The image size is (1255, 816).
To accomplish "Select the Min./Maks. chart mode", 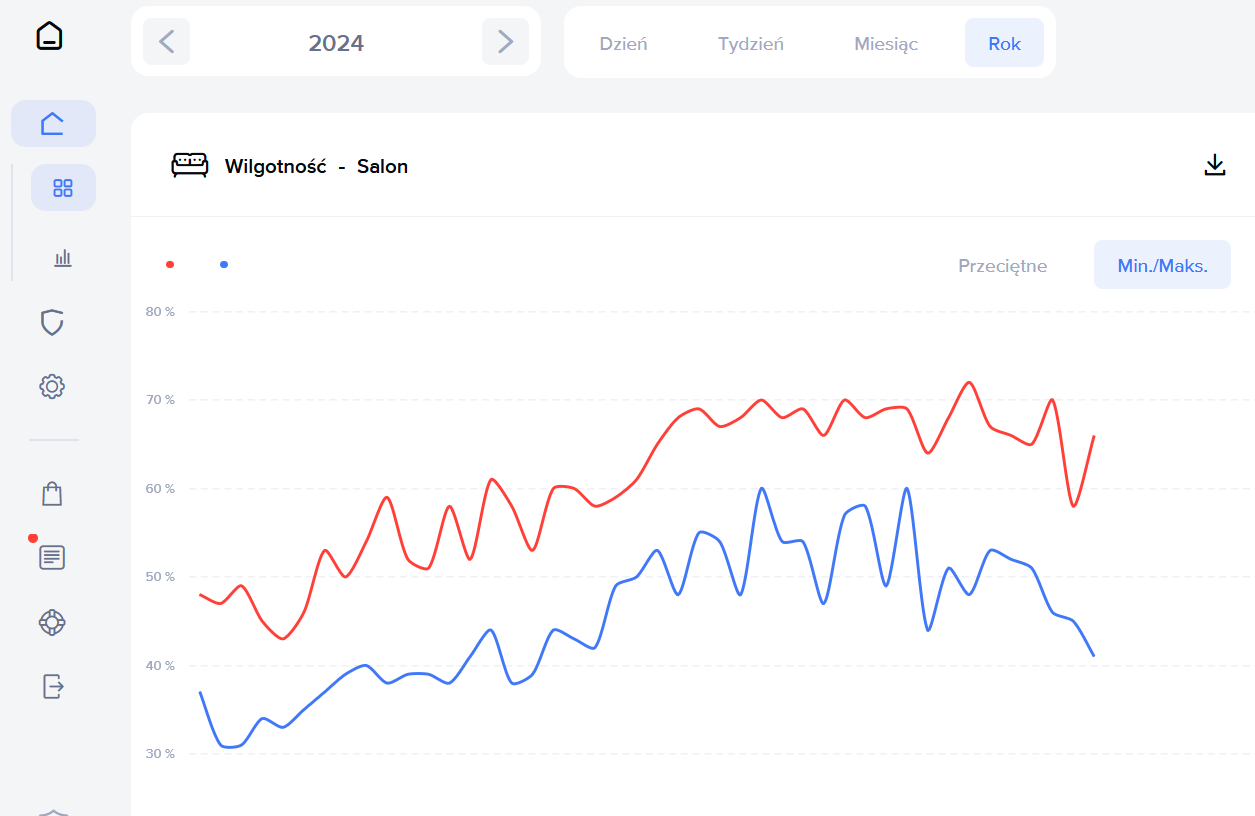I will (x=1162, y=265).
